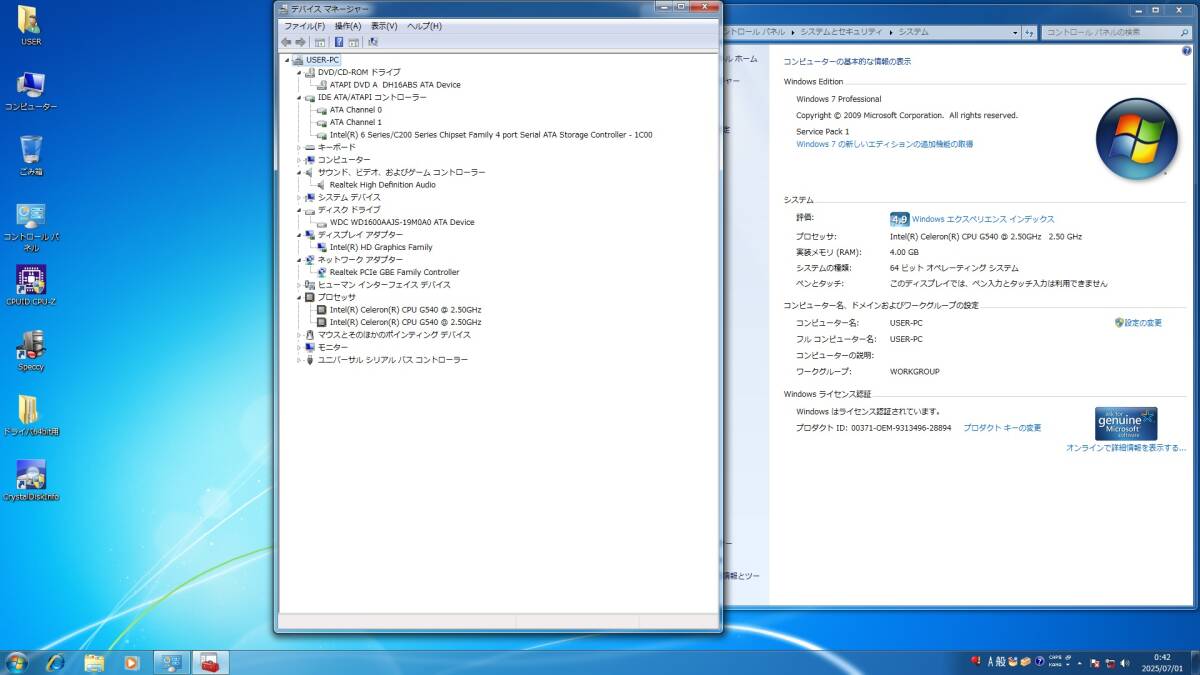This screenshot has height=675, width=1200.
Task: Click the システム breadcrumb in address bar
Action: tap(913, 32)
